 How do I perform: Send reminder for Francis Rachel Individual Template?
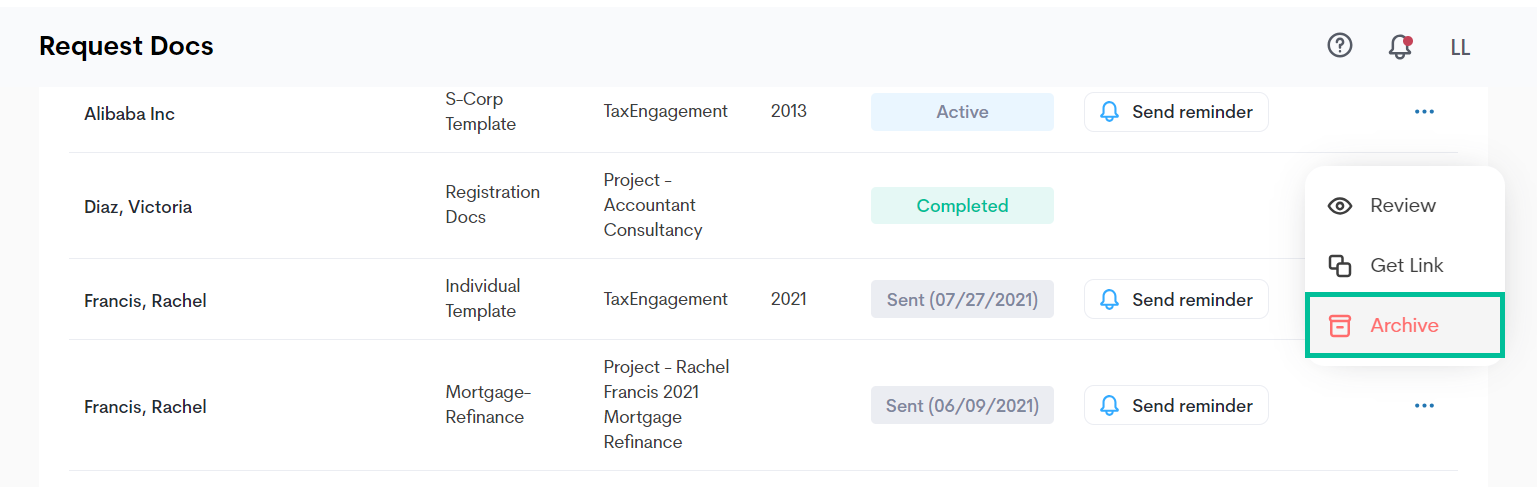coord(1176,299)
